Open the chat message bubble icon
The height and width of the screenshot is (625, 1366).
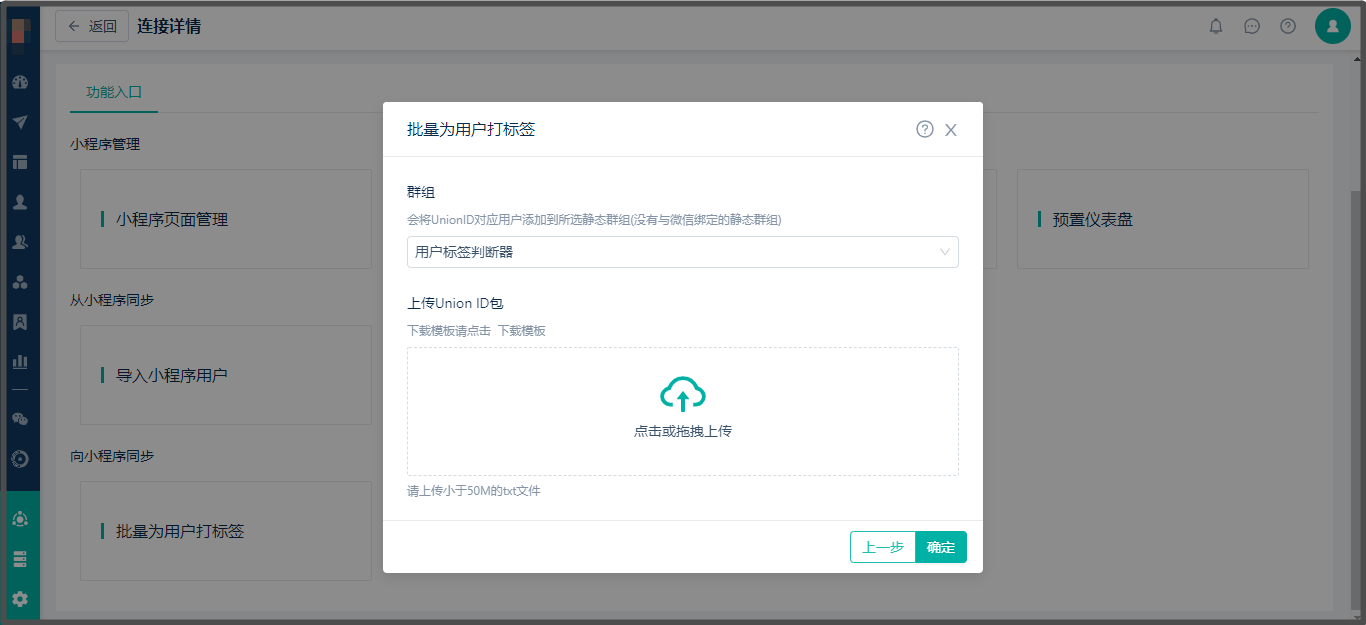click(1252, 26)
